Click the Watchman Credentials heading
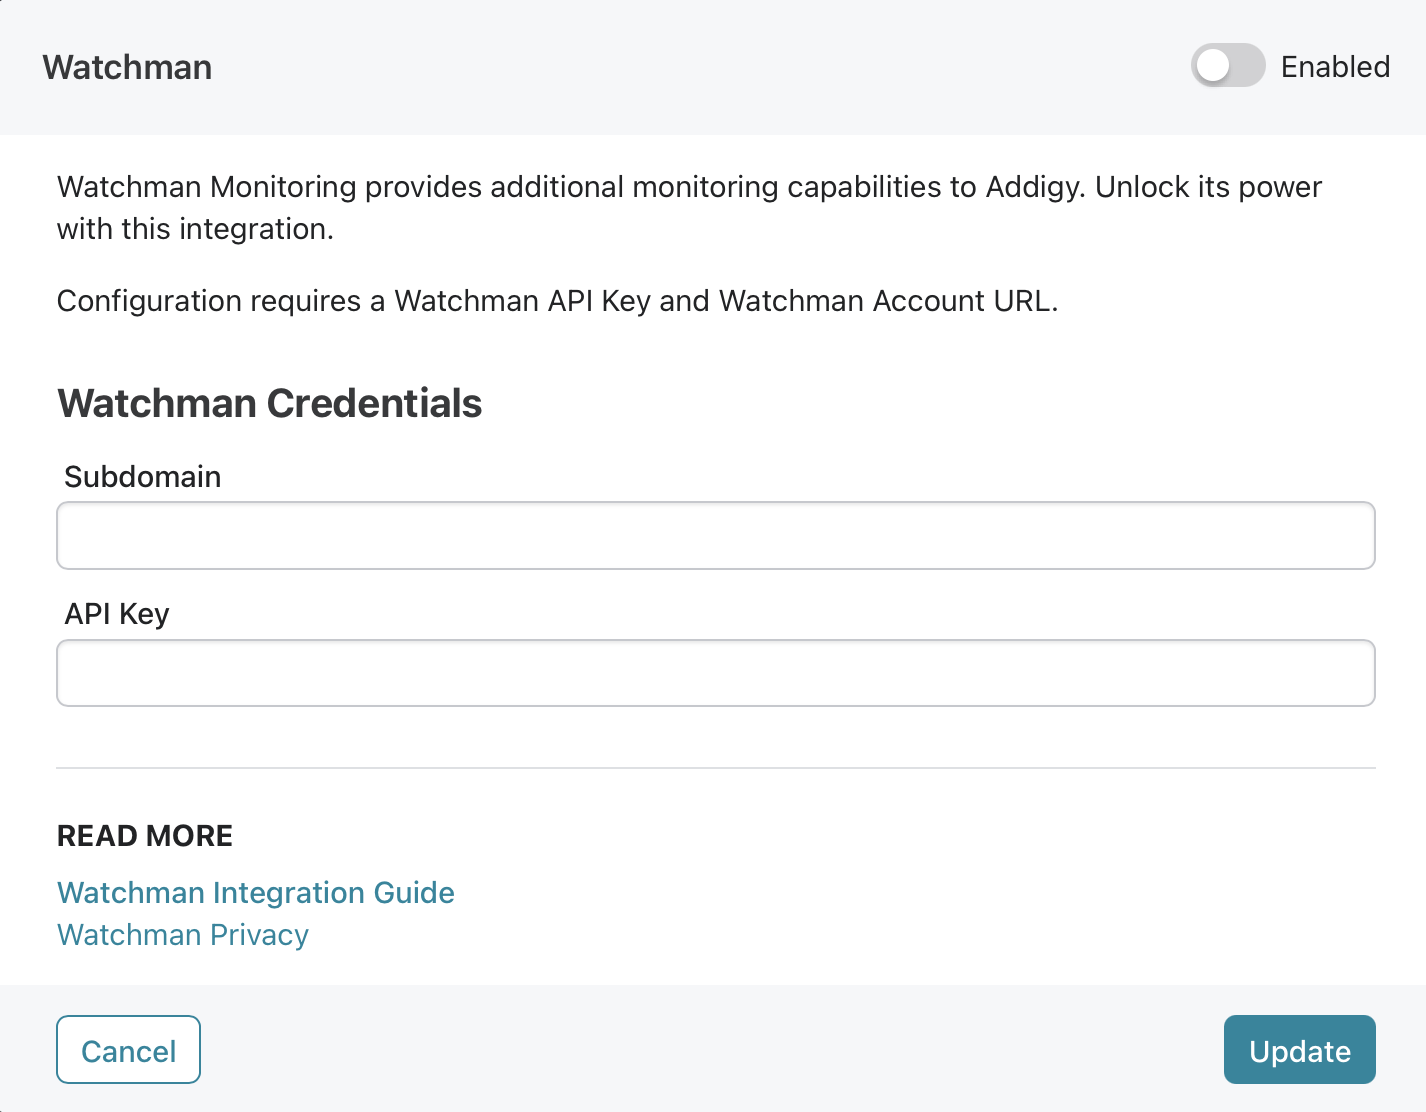The image size is (1426, 1112). pyautogui.click(x=270, y=403)
